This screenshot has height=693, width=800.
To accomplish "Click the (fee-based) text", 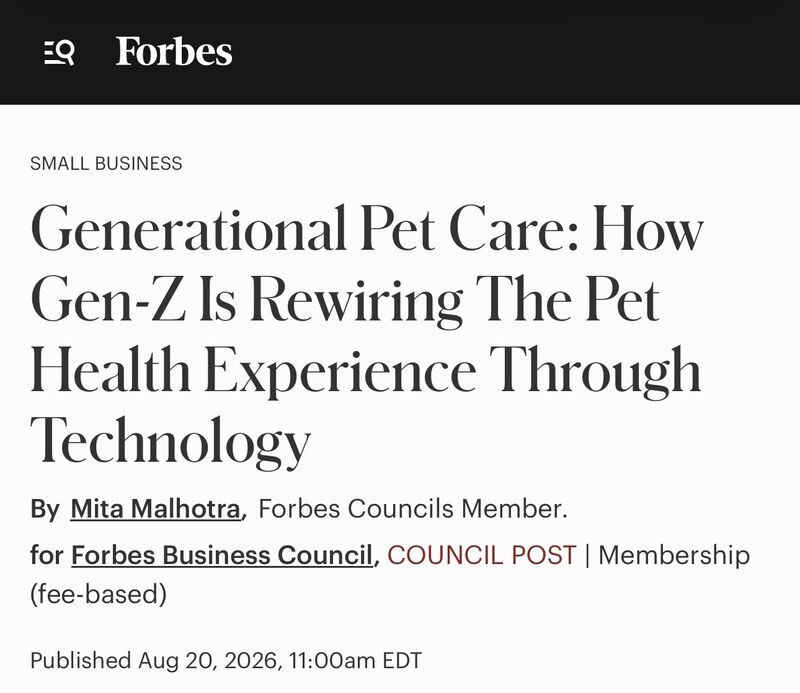I will 98,594.
